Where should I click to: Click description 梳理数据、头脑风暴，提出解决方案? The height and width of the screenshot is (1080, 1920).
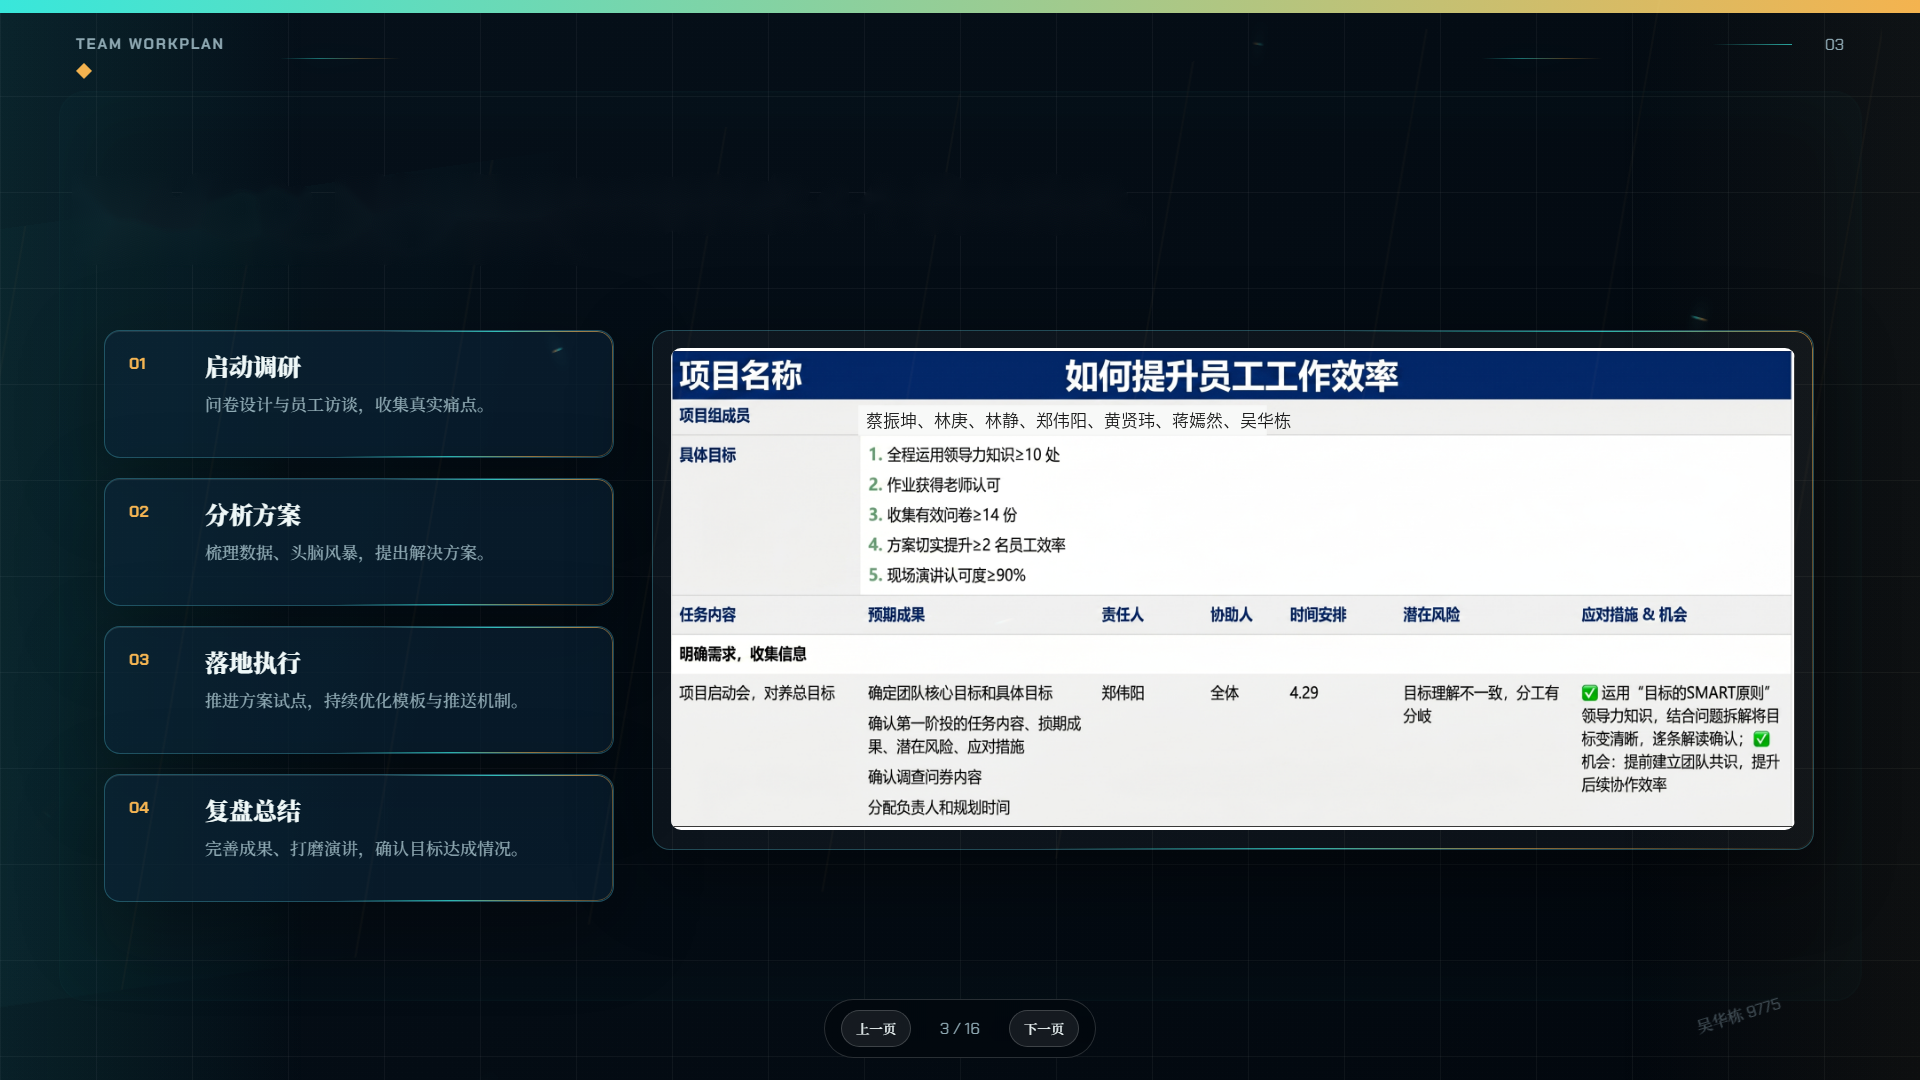click(346, 553)
